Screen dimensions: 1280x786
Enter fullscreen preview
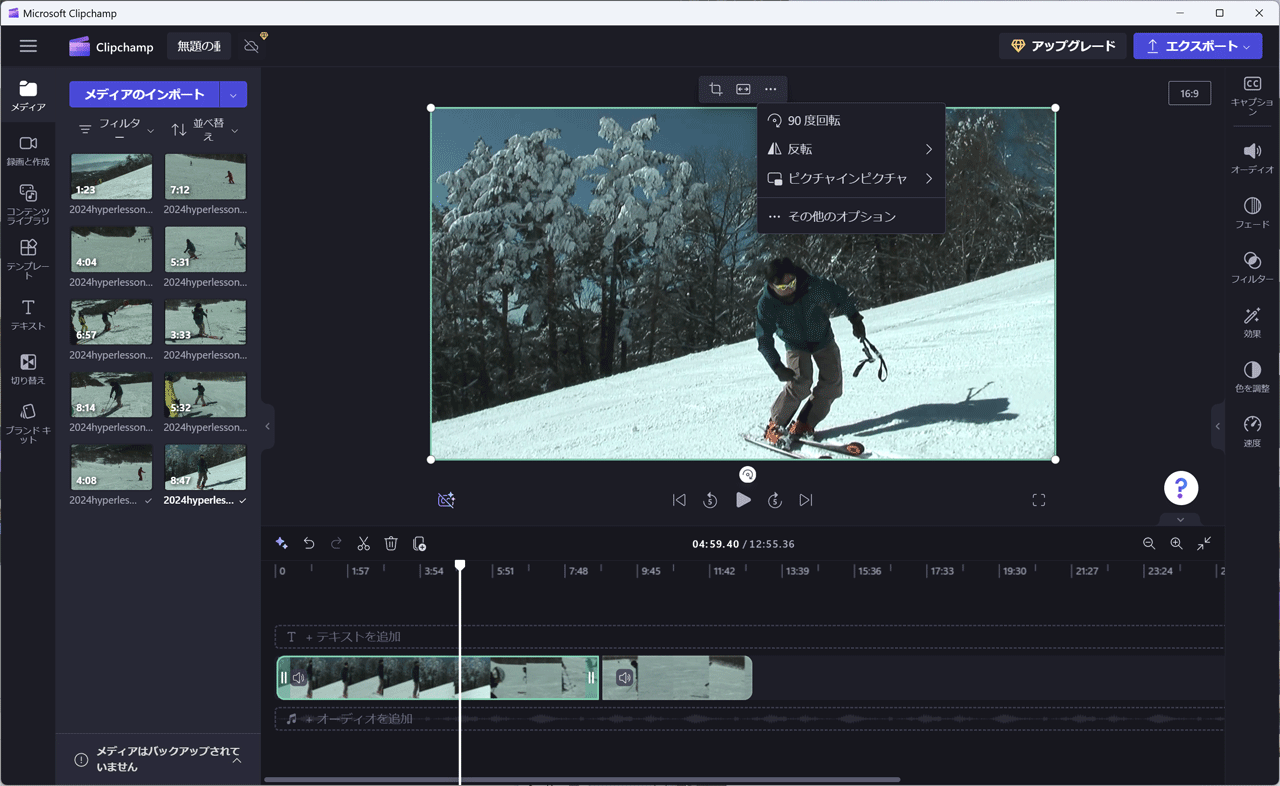1039,500
